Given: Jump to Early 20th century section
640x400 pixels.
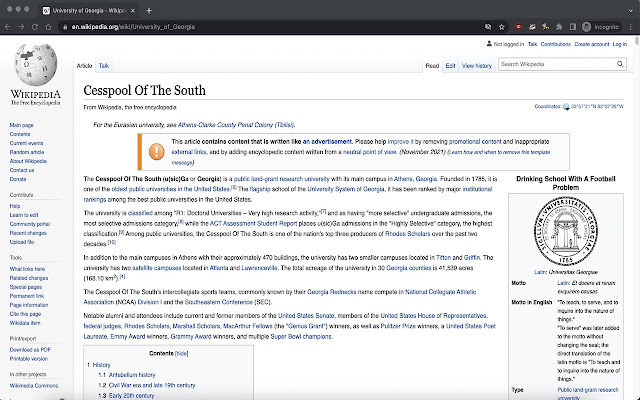Looking at the screenshot, I should (x=131, y=396).
